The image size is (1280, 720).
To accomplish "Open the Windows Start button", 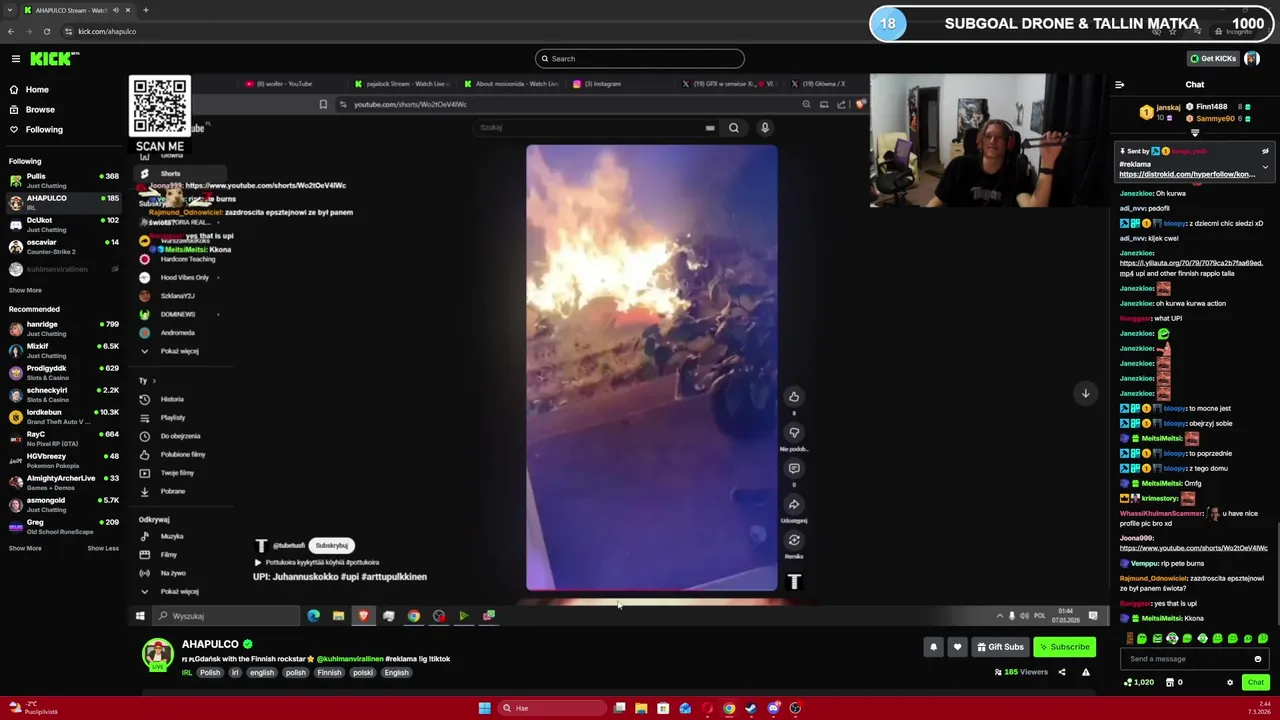I will click(x=484, y=708).
